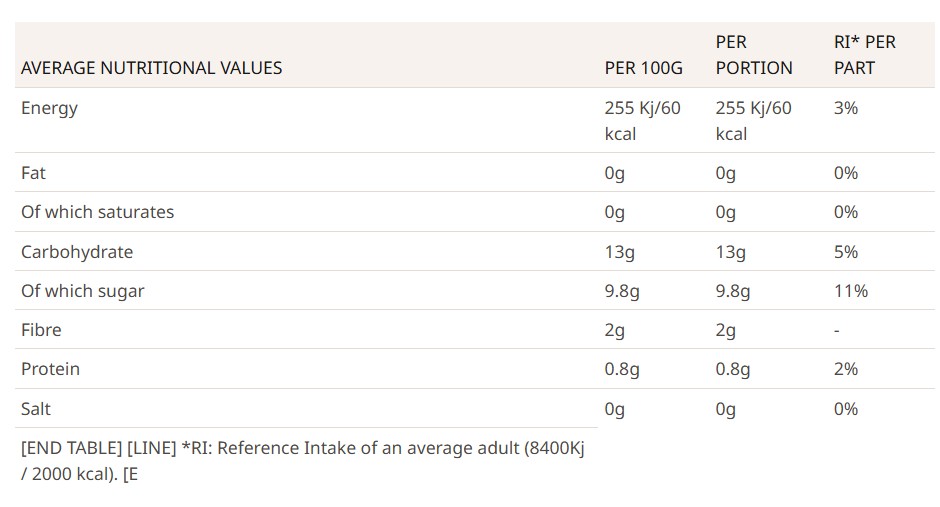Click the 11% sugar reference intake value
940x507 pixels.
coord(851,291)
